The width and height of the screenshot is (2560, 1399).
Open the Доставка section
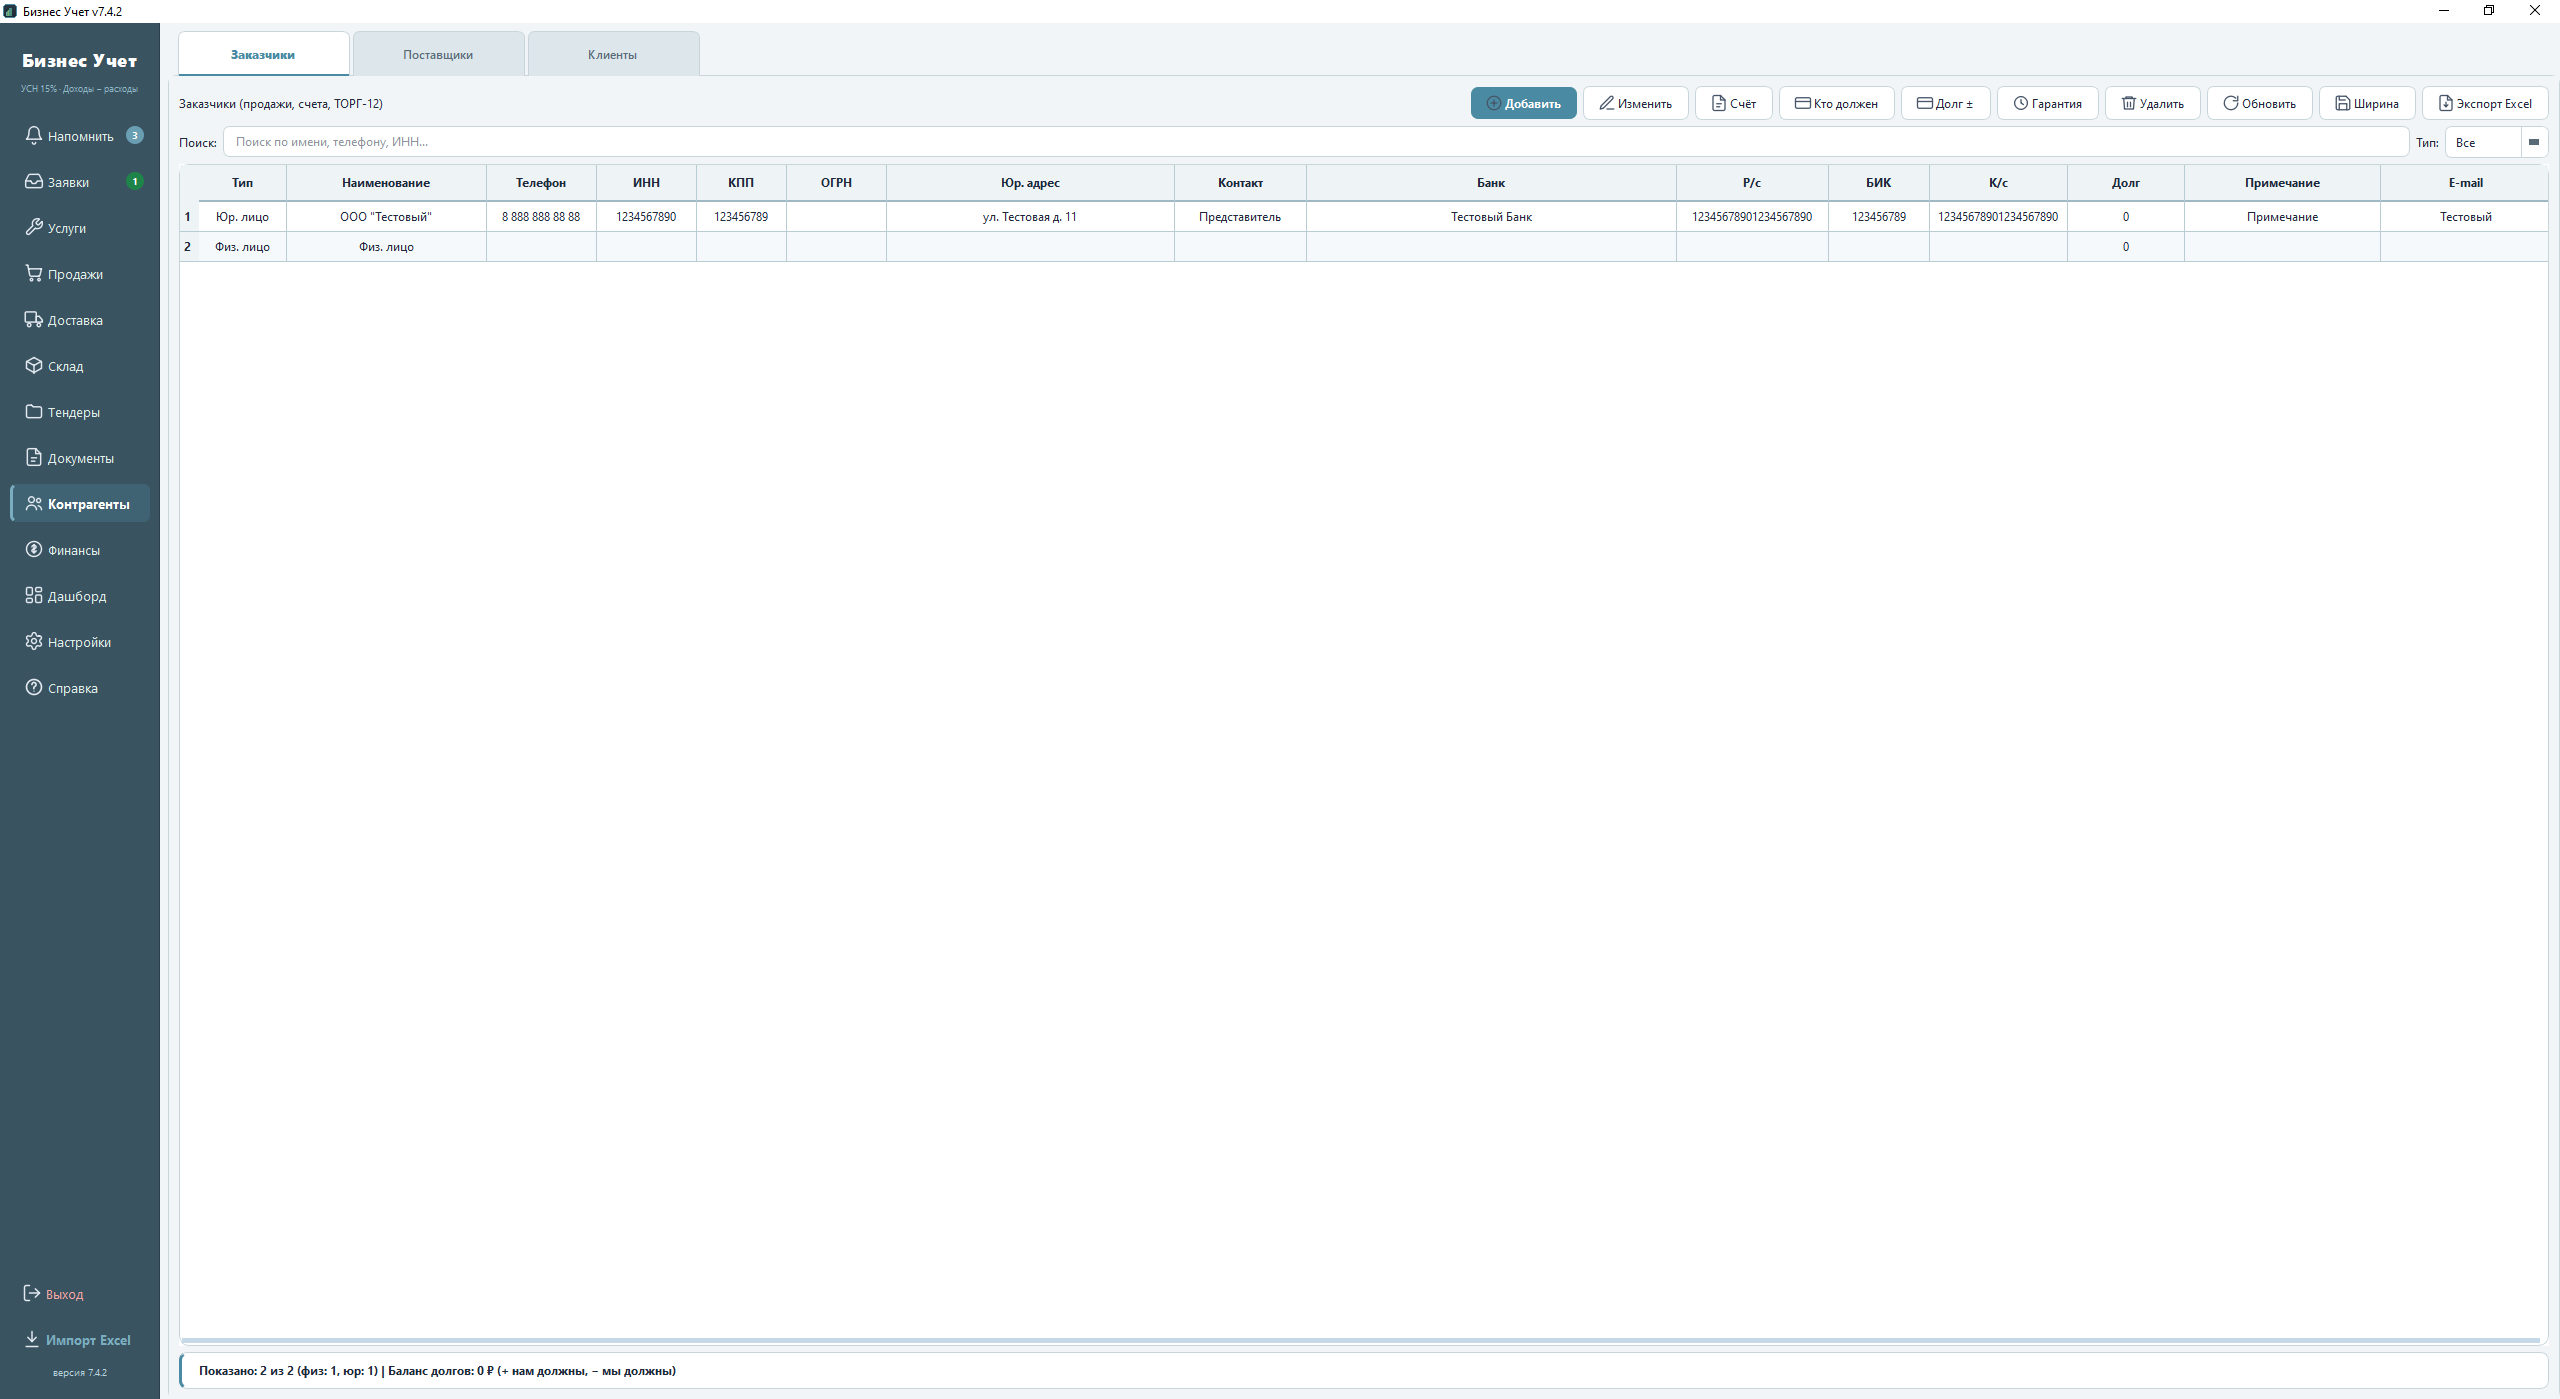click(80, 320)
